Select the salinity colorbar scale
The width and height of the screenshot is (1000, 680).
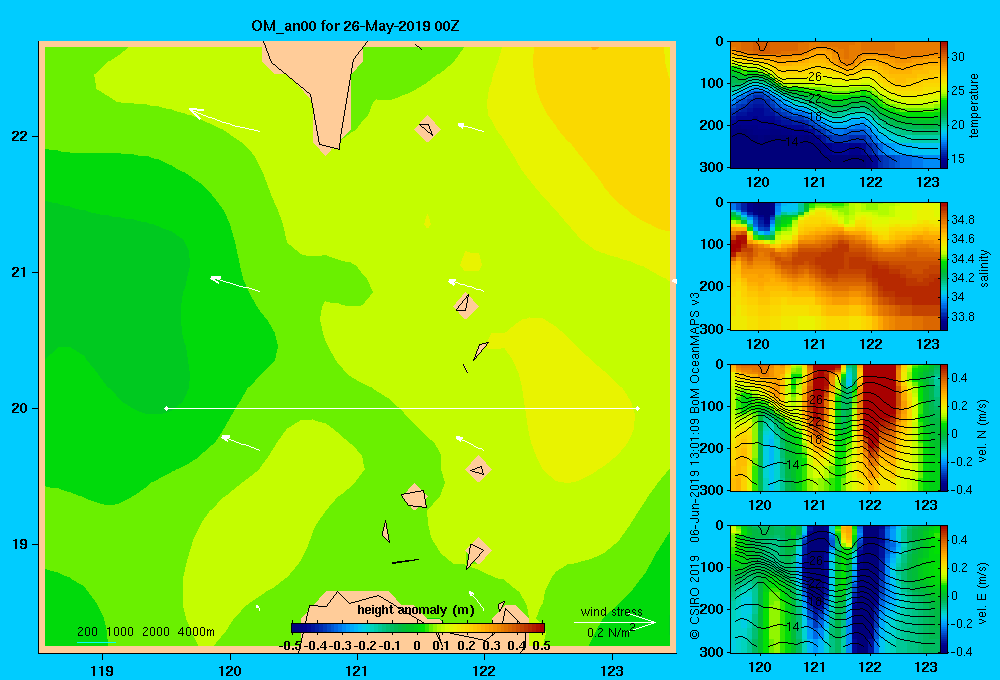tap(944, 266)
